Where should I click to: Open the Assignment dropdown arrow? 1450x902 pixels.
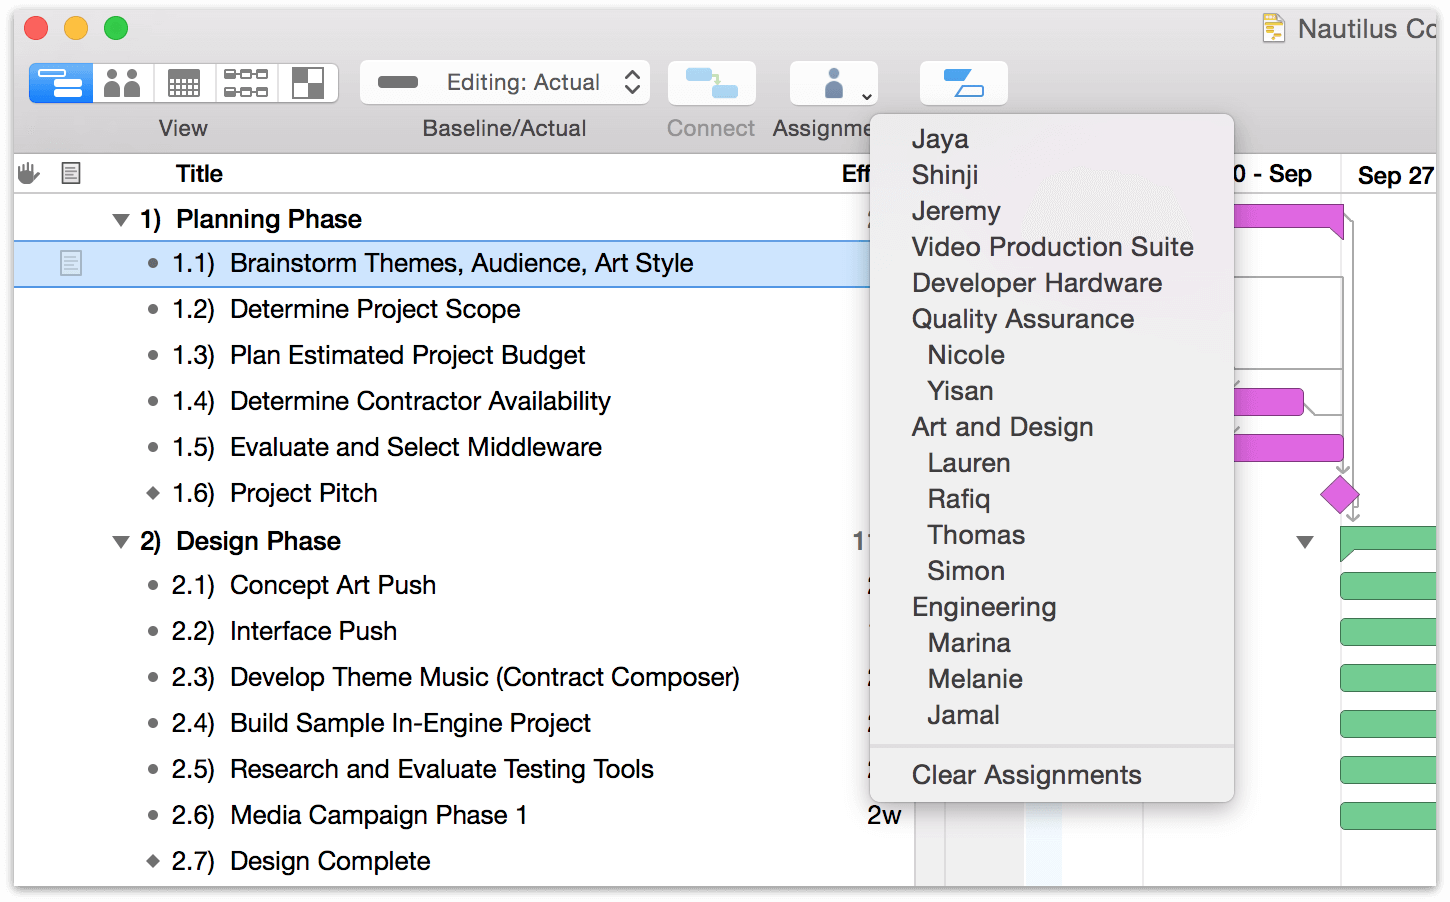(867, 97)
